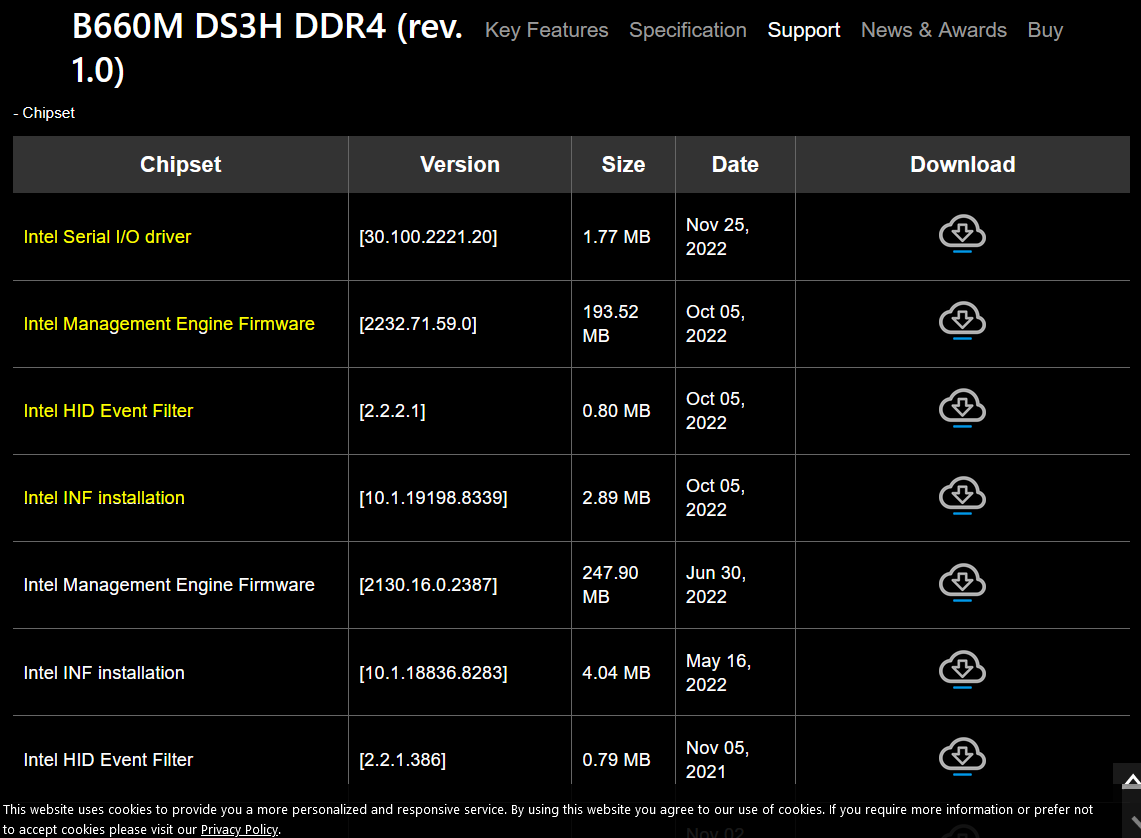
Task: Click the '- Chipset' section label
Action: click(x=44, y=113)
